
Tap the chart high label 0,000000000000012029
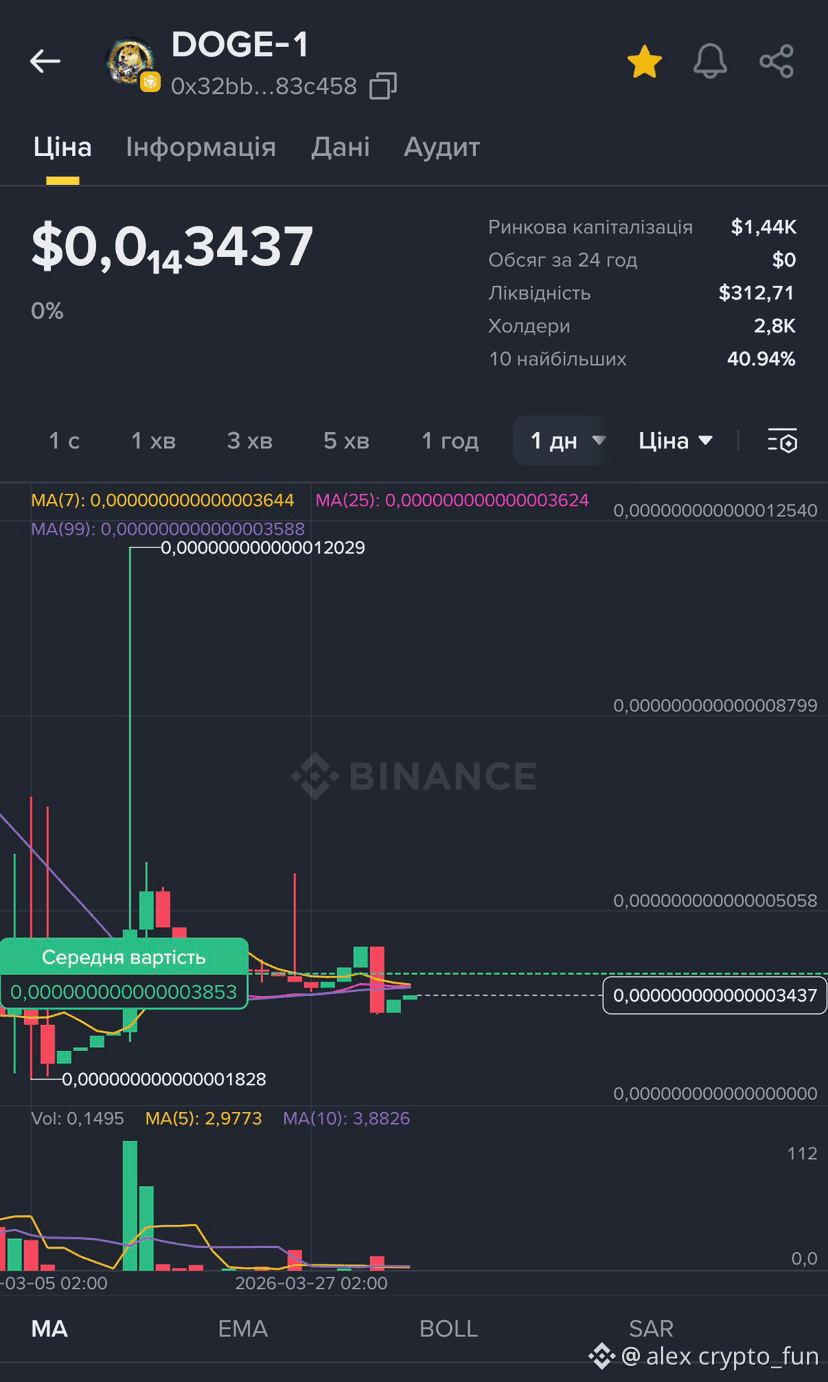pyautogui.click(x=263, y=548)
